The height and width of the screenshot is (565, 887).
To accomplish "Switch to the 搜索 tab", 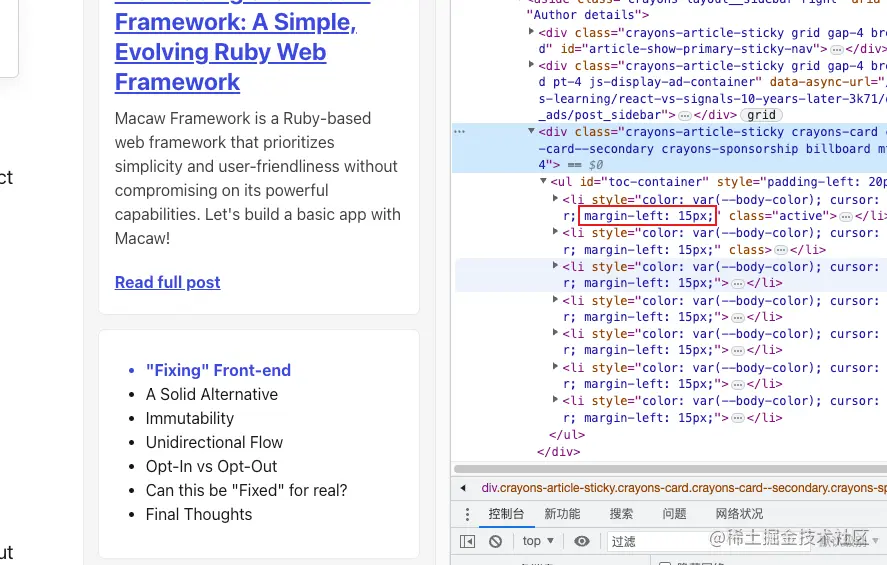I will point(621,514).
